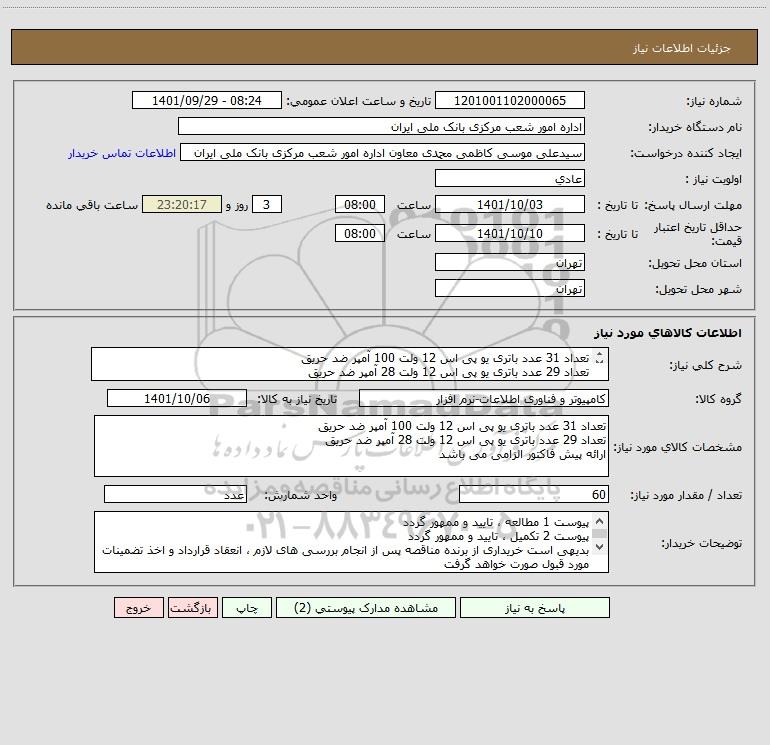Click need date field 1401/10/06
Screen dimensions: 770x745
(177, 398)
